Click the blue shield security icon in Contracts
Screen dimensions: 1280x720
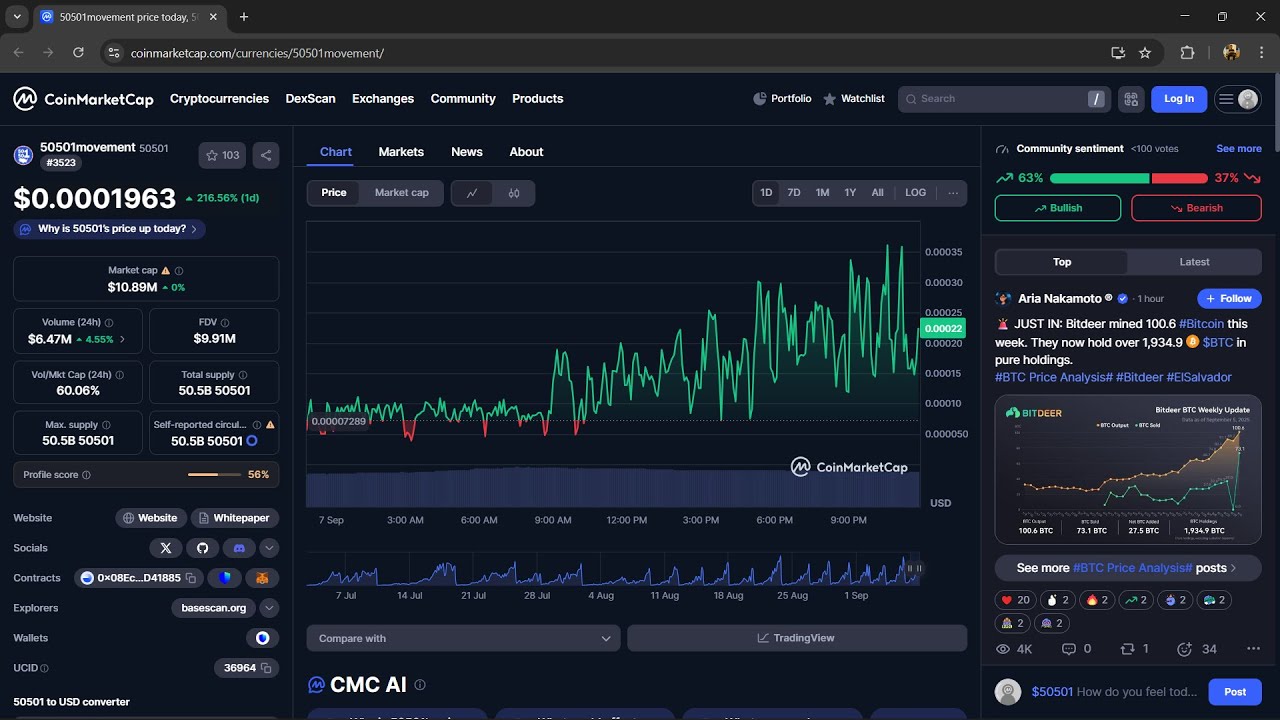pyautogui.click(x=225, y=578)
